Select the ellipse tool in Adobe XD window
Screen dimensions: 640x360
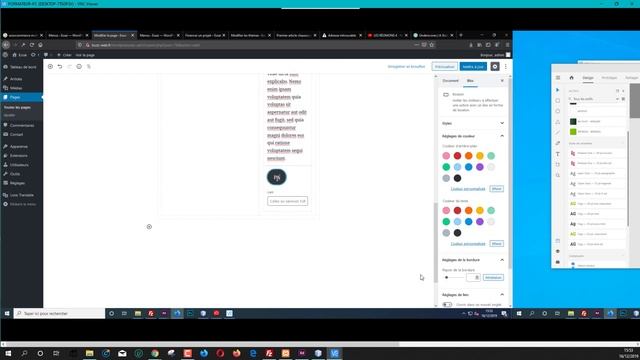point(558,111)
